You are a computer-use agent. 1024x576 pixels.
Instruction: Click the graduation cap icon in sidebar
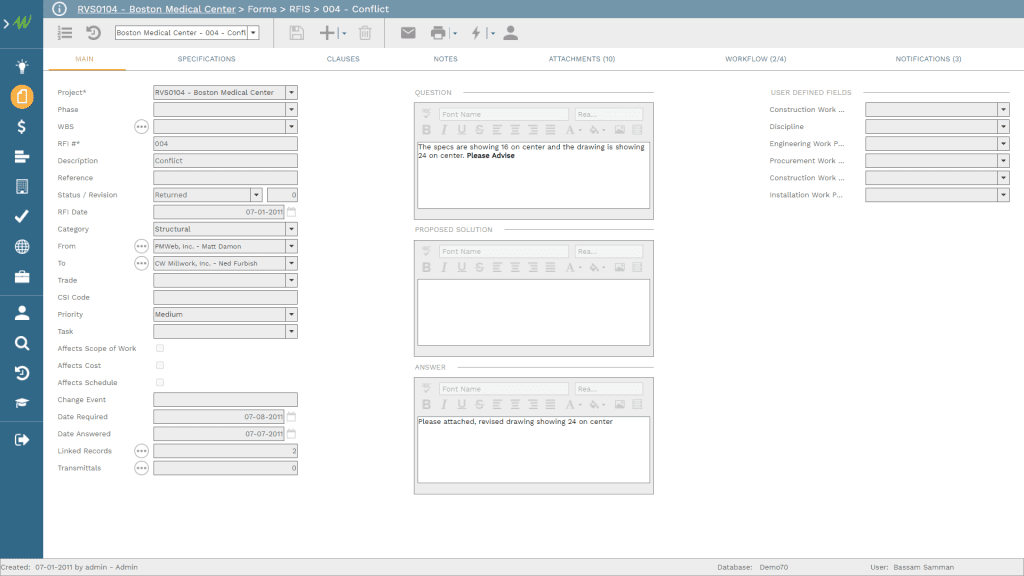point(22,403)
